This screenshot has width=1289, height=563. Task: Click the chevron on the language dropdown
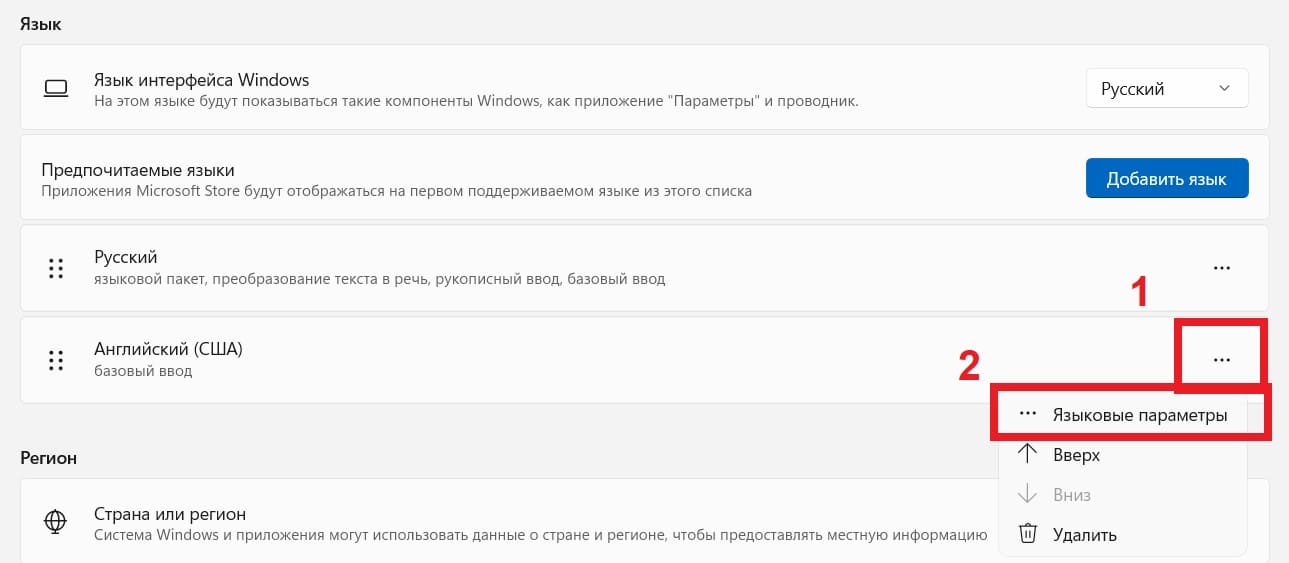click(1225, 88)
